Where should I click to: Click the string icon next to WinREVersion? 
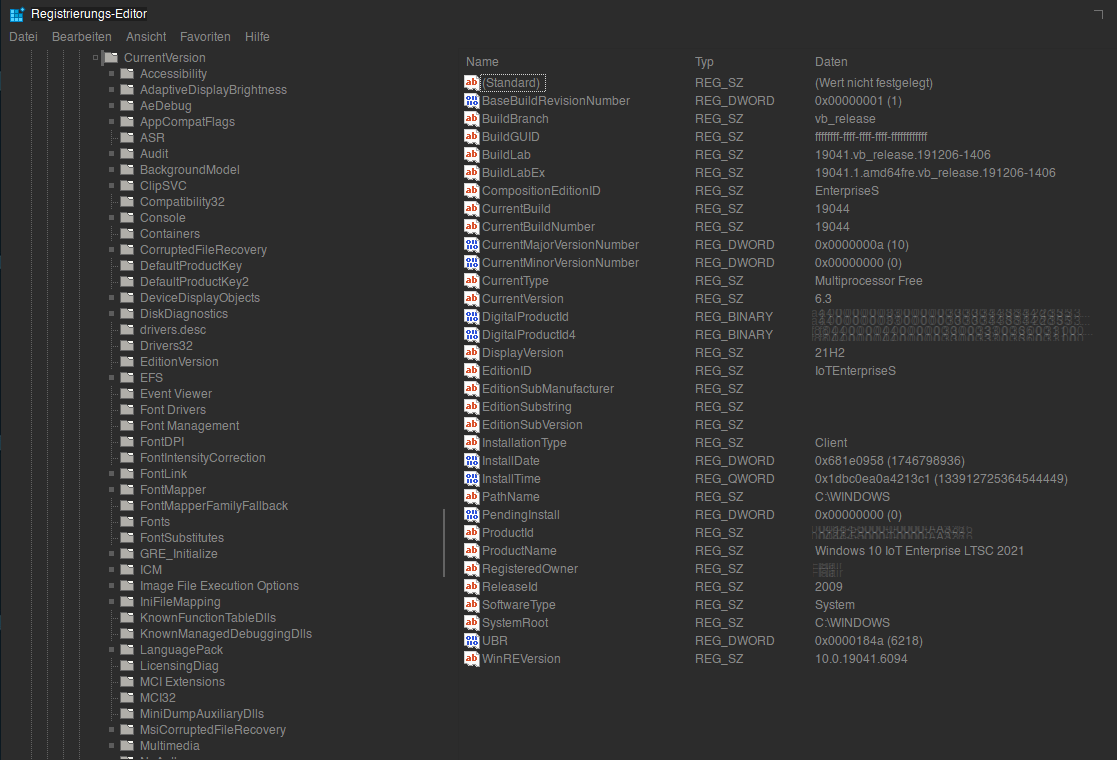click(472, 658)
